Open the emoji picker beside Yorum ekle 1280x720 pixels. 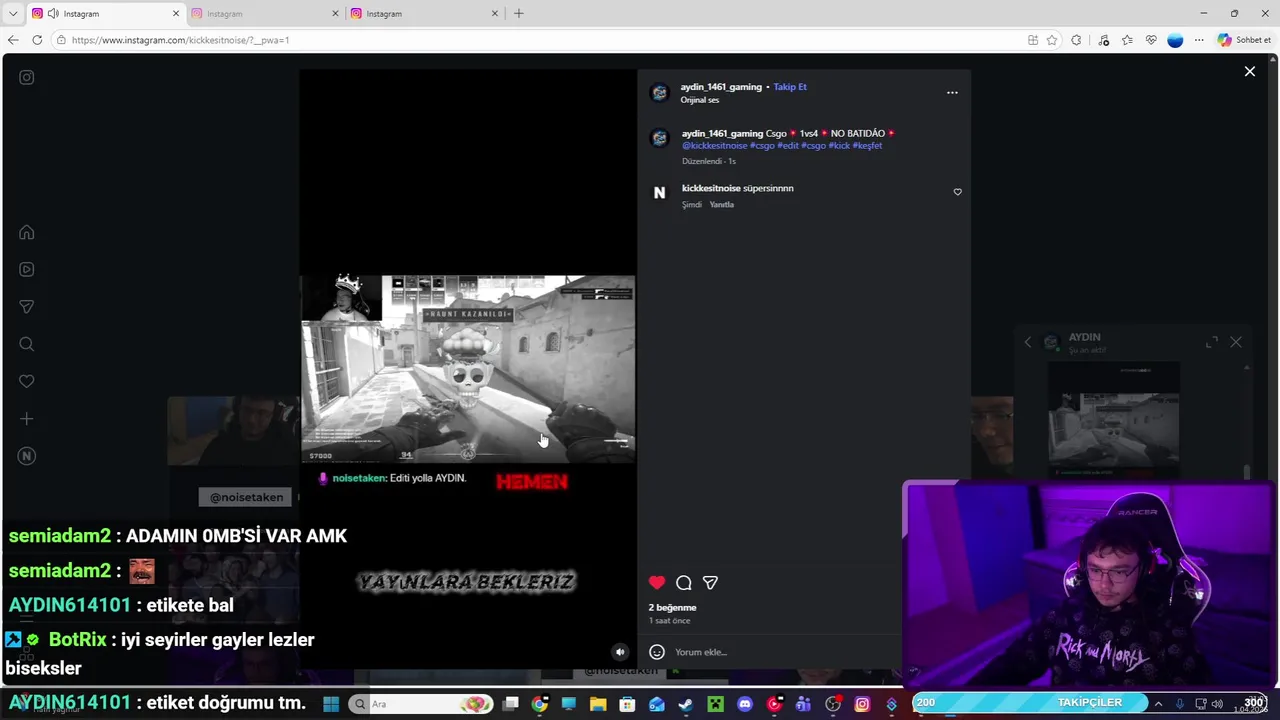(x=657, y=652)
